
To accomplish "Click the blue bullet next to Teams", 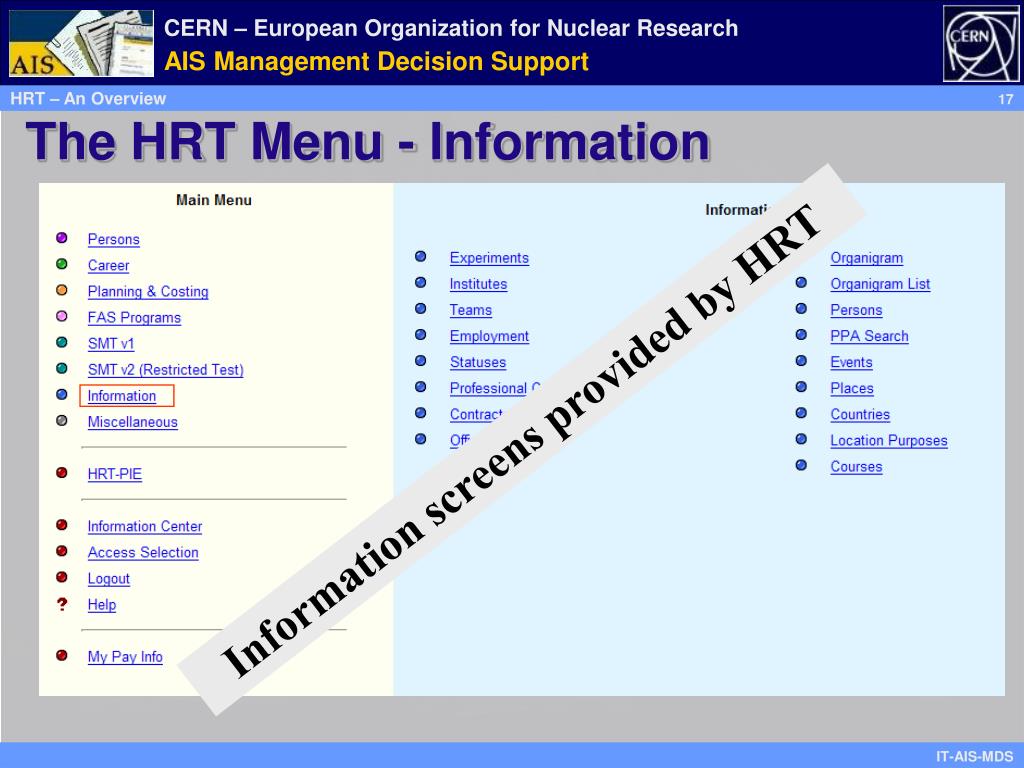I will [421, 308].
